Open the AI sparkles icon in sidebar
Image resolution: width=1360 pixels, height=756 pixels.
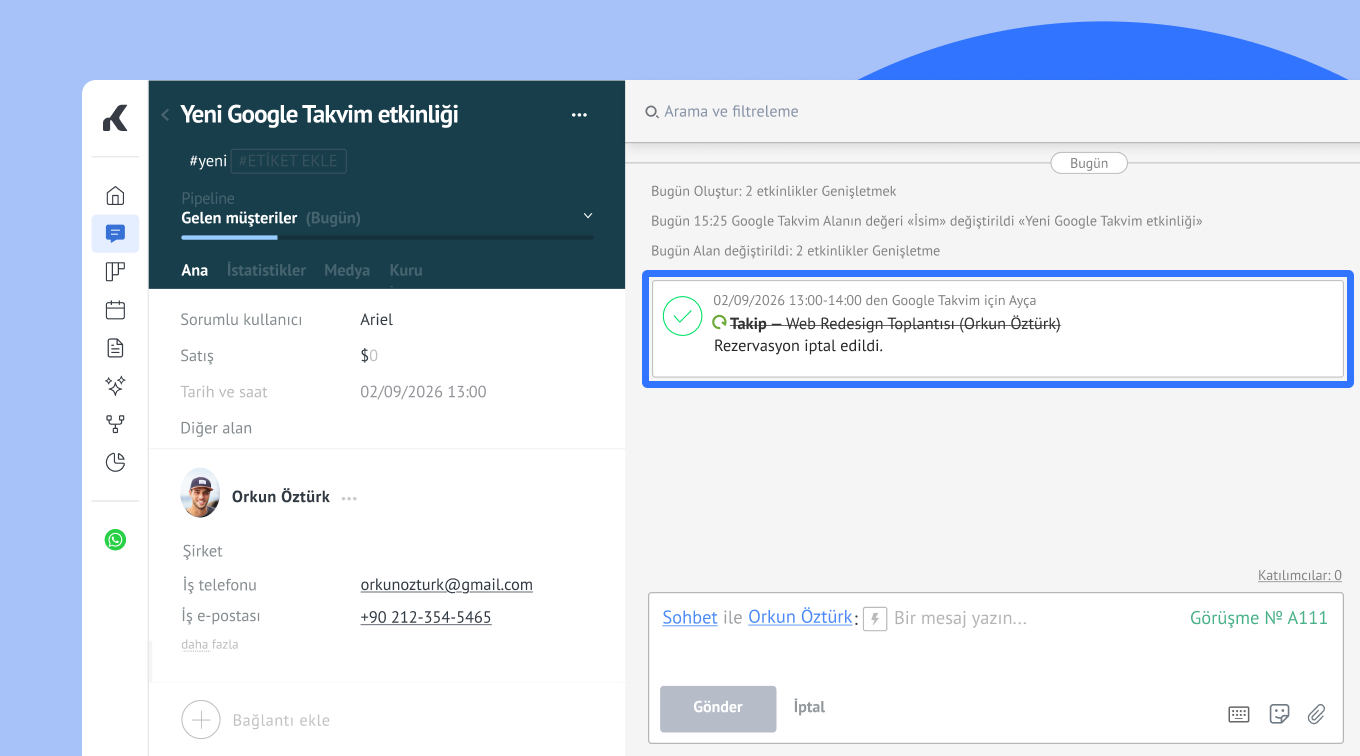(x=115, y=386)
